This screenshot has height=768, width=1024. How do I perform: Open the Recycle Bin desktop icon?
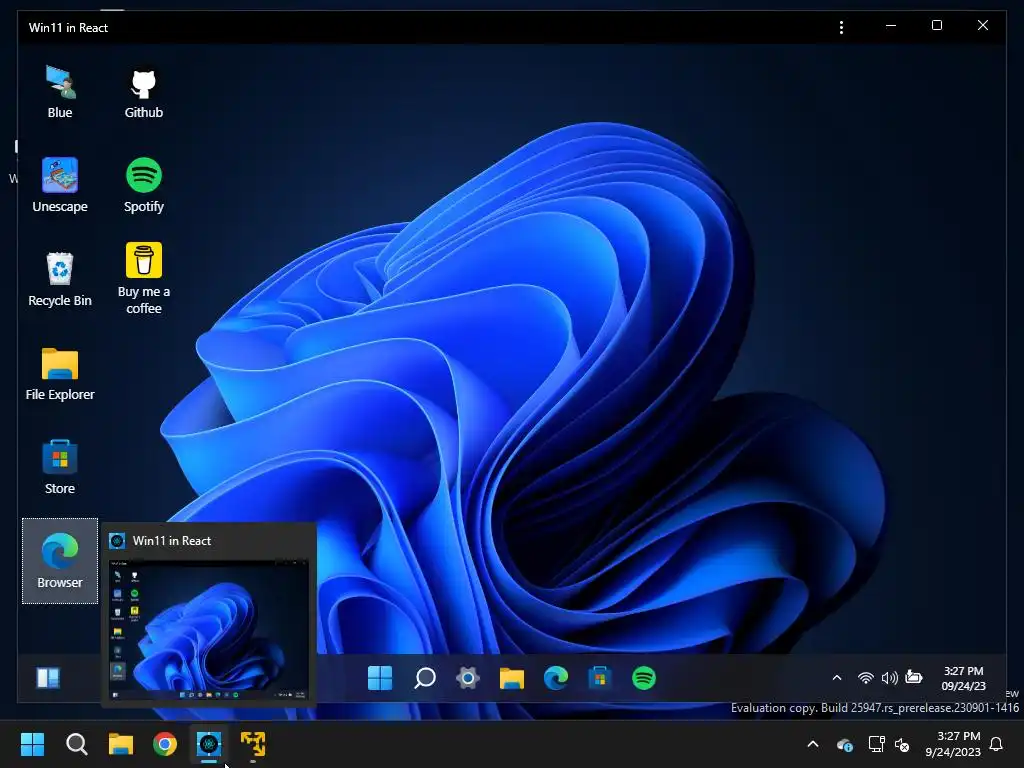click(x=59, y=280)
